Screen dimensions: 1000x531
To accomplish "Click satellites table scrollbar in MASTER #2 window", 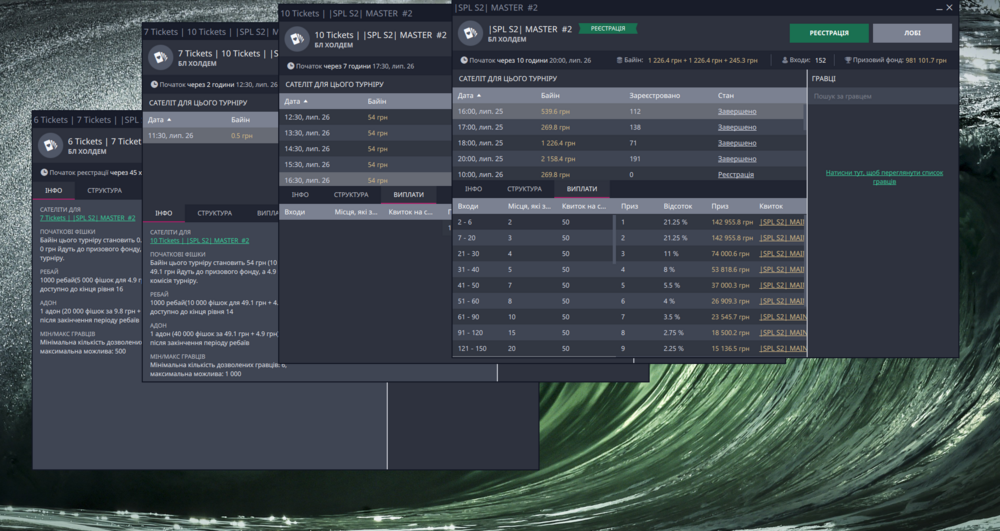I will (x=804, y=117).
